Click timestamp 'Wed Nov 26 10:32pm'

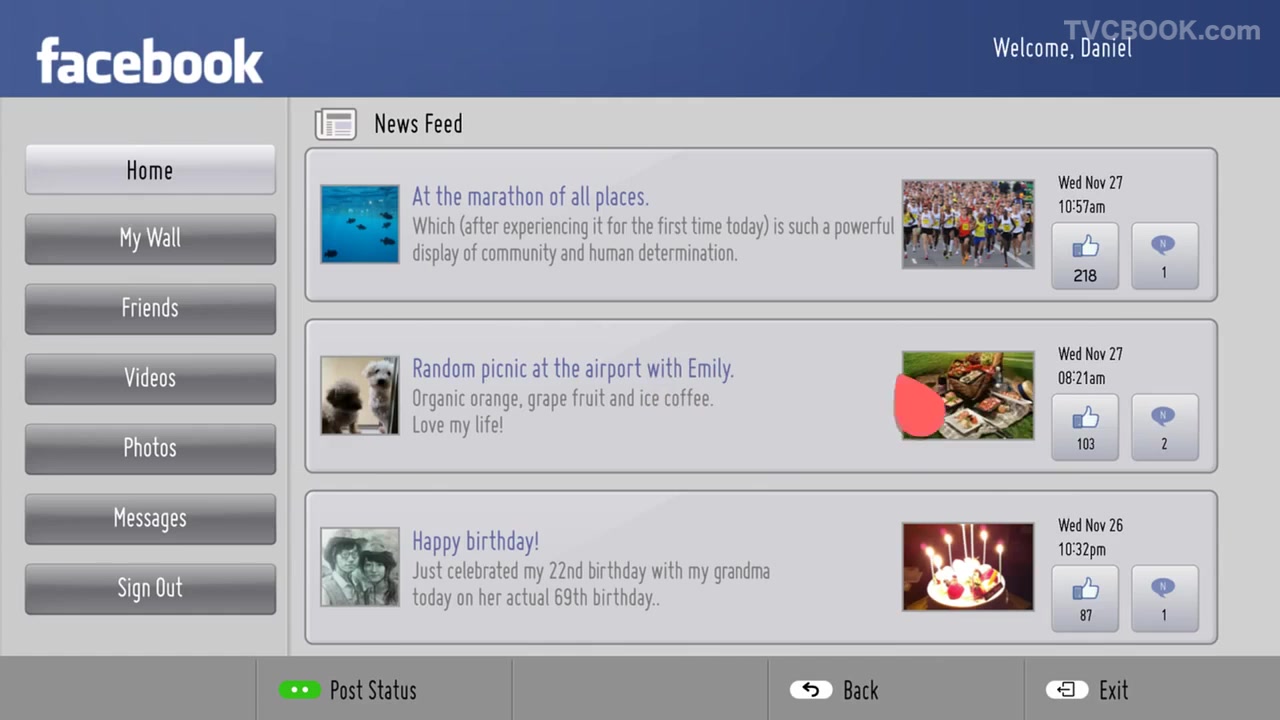coord(1090,537)
